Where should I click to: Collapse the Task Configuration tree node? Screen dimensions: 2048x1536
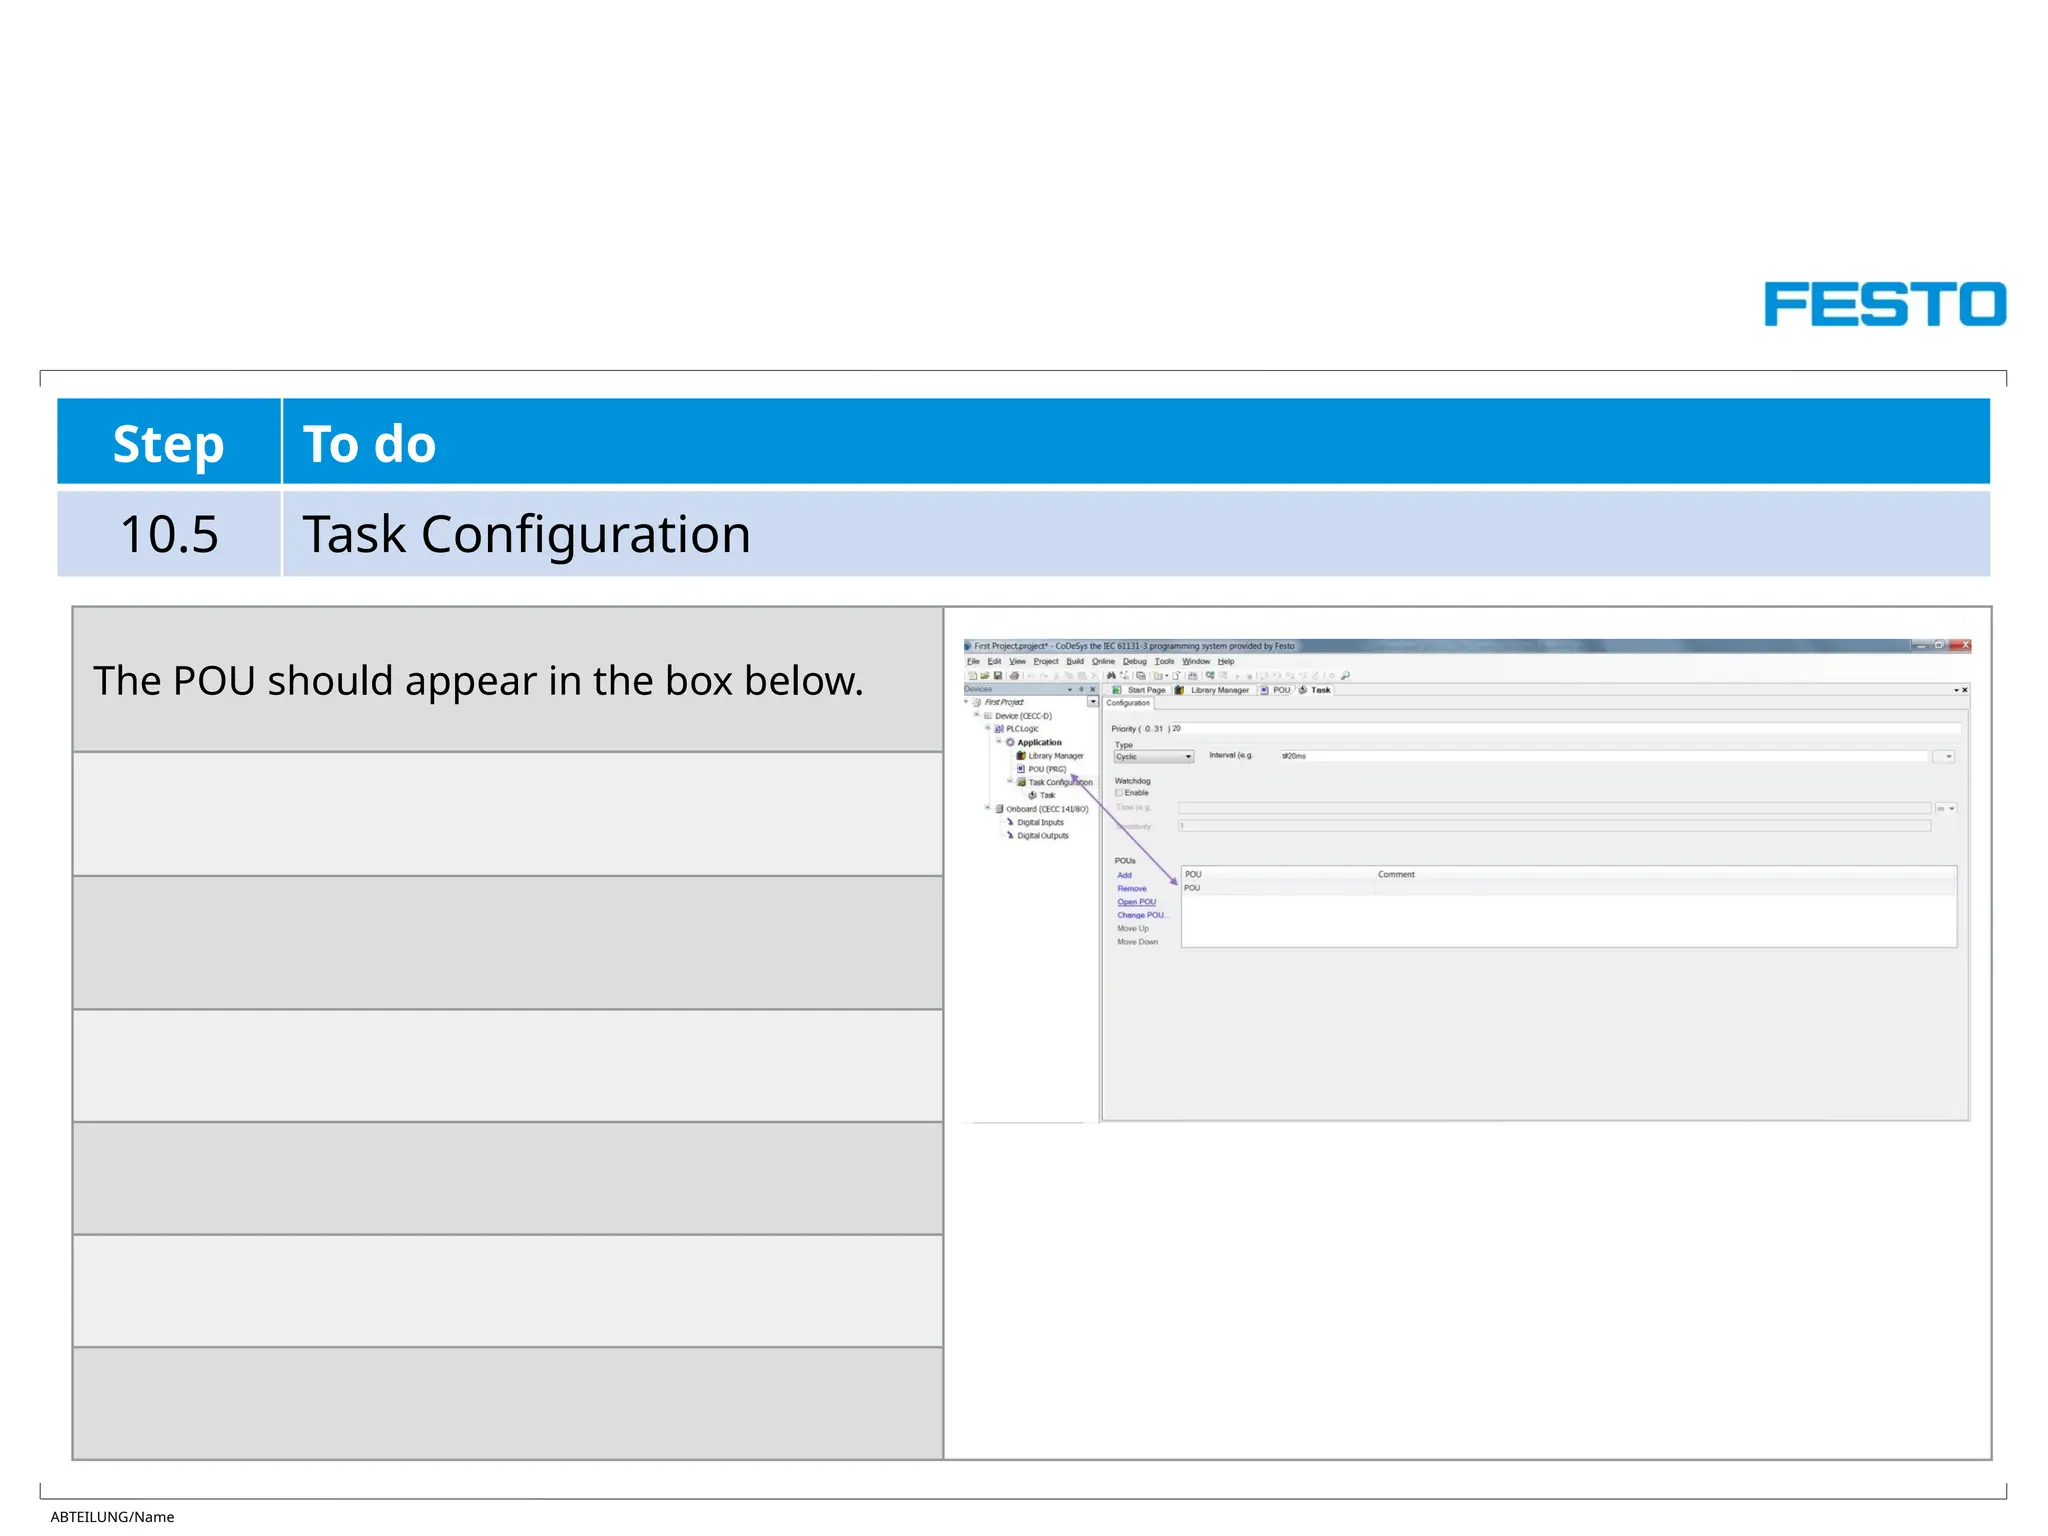click(1010, 781)
